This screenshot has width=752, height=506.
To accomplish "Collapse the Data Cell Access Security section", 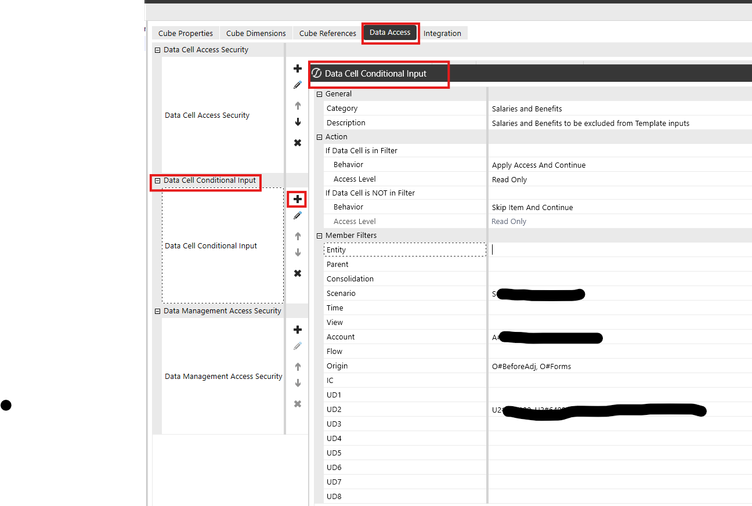I will point(157,50).
